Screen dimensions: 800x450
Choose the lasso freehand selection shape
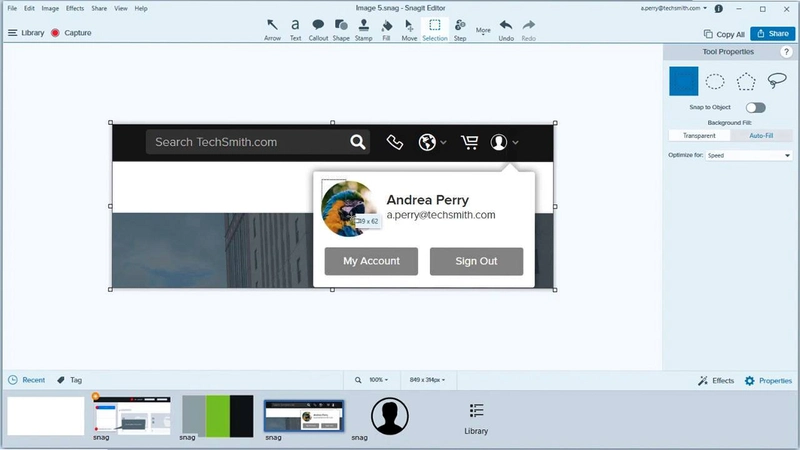click(777, 81)
